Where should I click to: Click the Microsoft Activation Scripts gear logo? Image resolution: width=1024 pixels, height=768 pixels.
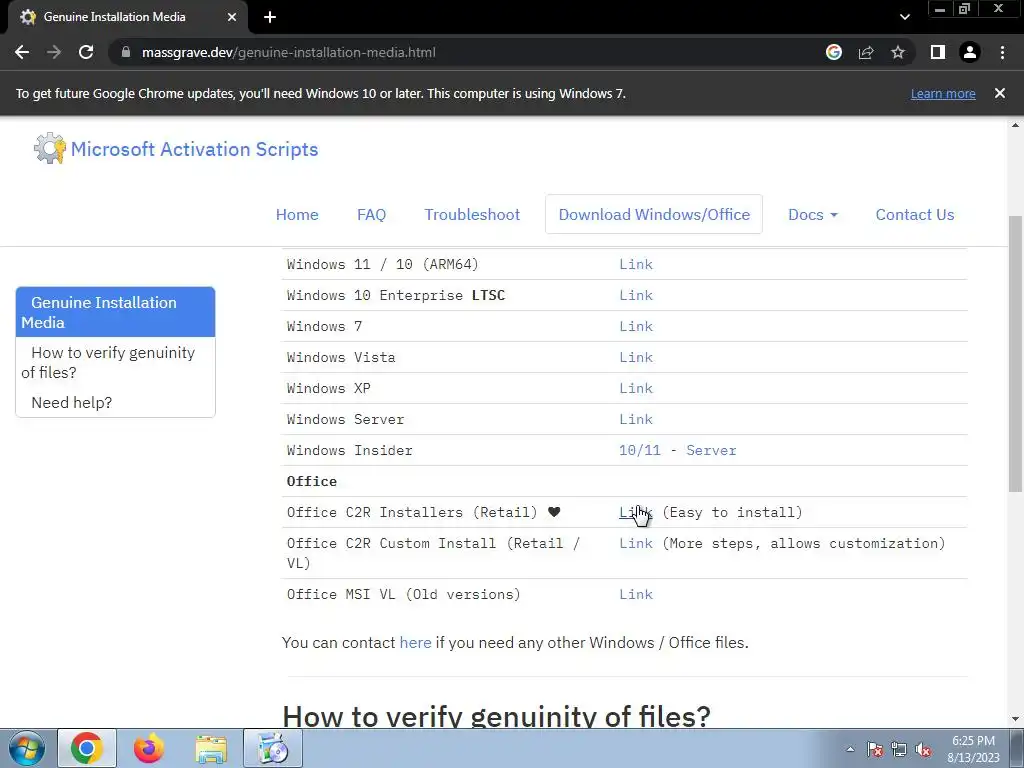pos(50,148)
